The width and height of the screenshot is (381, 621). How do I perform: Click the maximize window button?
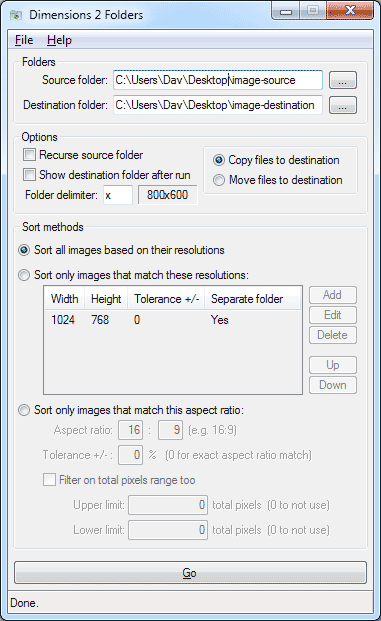(313, 11)
